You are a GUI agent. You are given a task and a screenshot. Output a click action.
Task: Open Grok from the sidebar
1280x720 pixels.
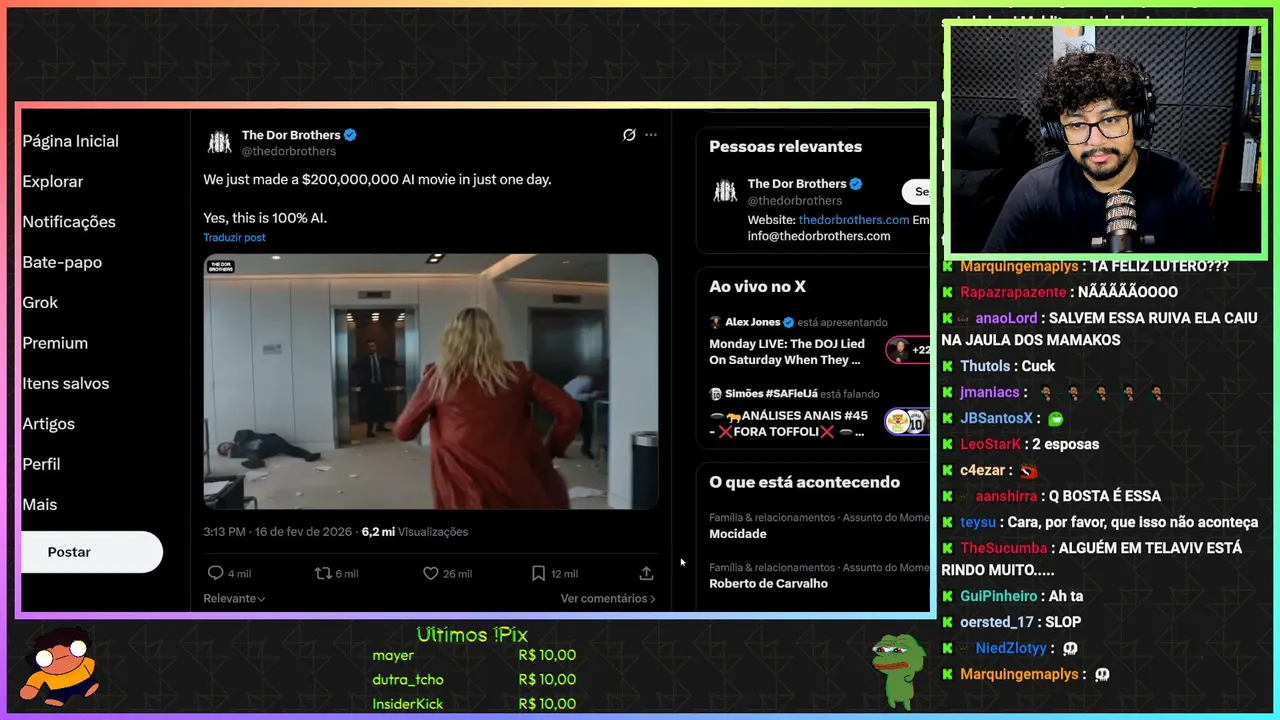pyautogui.click(x=40, y=302)
